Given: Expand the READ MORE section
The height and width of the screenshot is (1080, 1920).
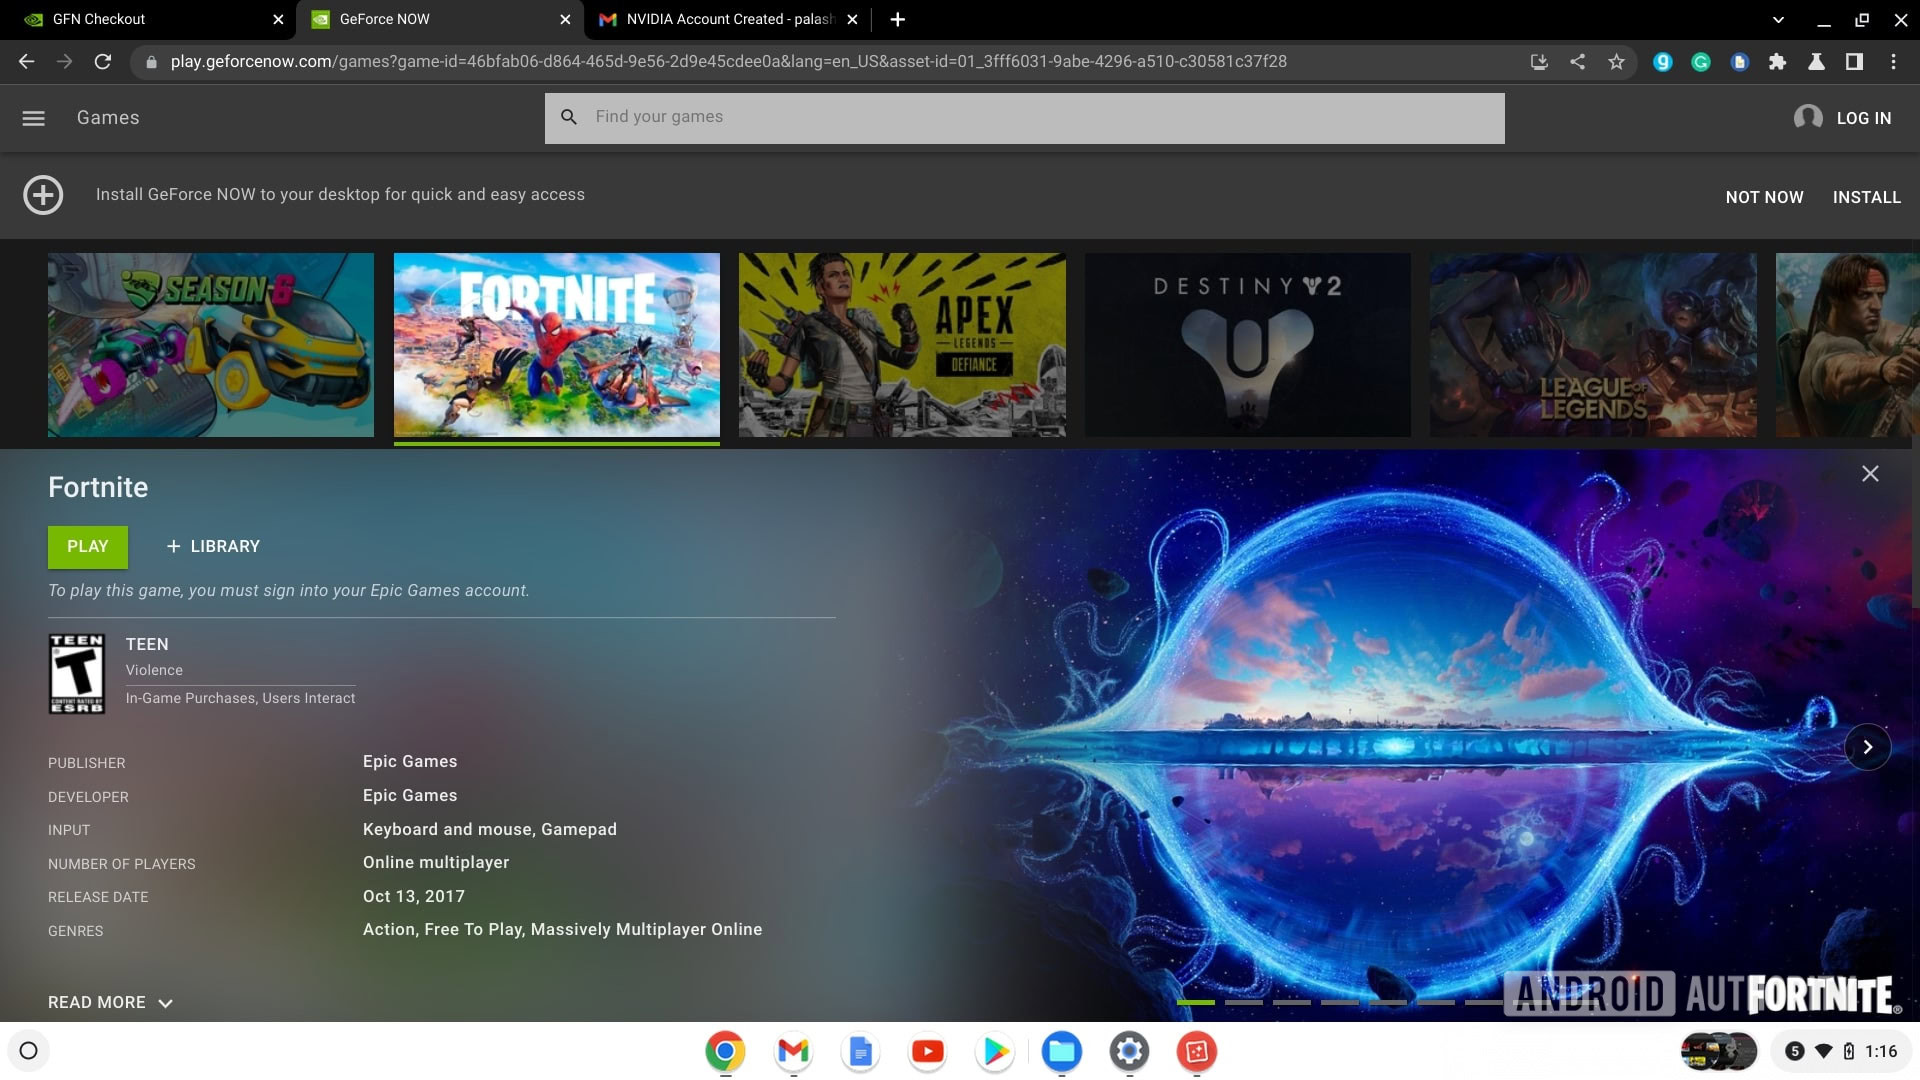Looking at the screenshot, I should (x=110, y=1002).
